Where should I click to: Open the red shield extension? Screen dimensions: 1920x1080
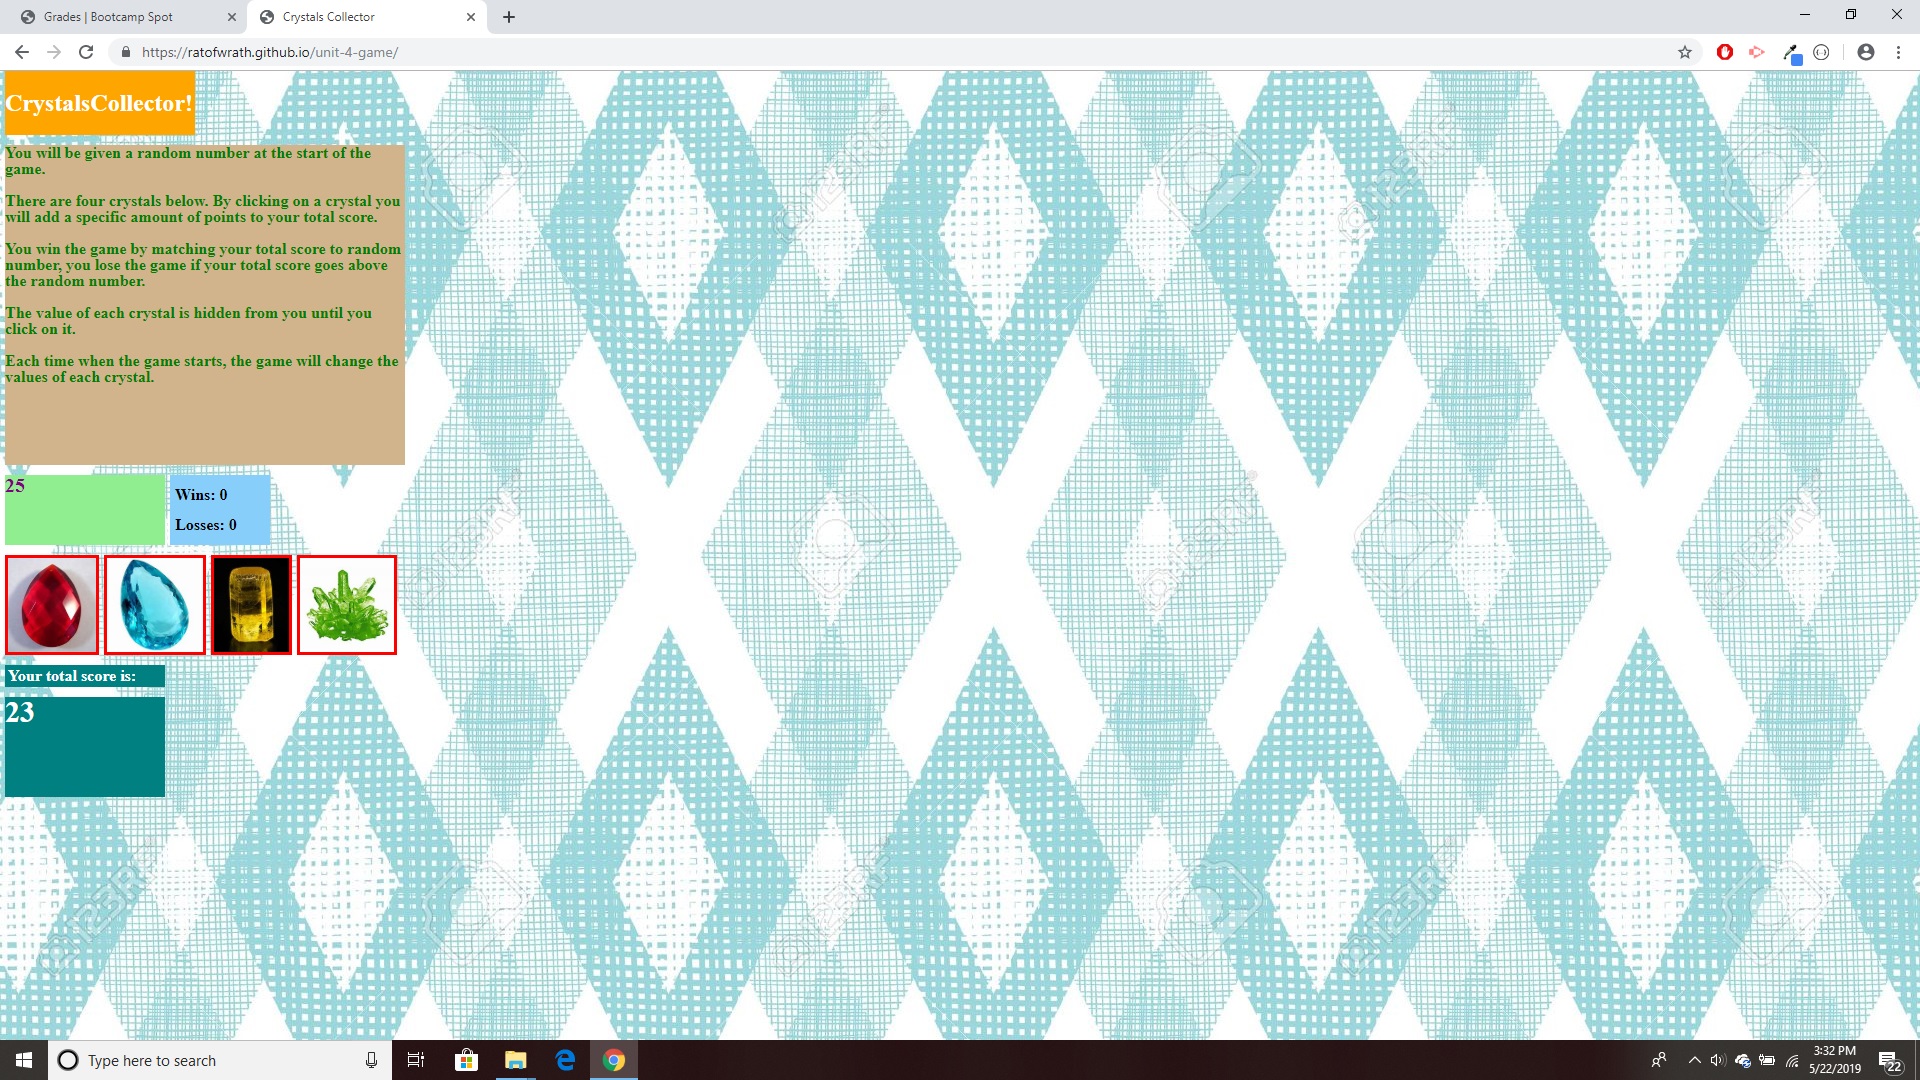[x=1724, y=52]
